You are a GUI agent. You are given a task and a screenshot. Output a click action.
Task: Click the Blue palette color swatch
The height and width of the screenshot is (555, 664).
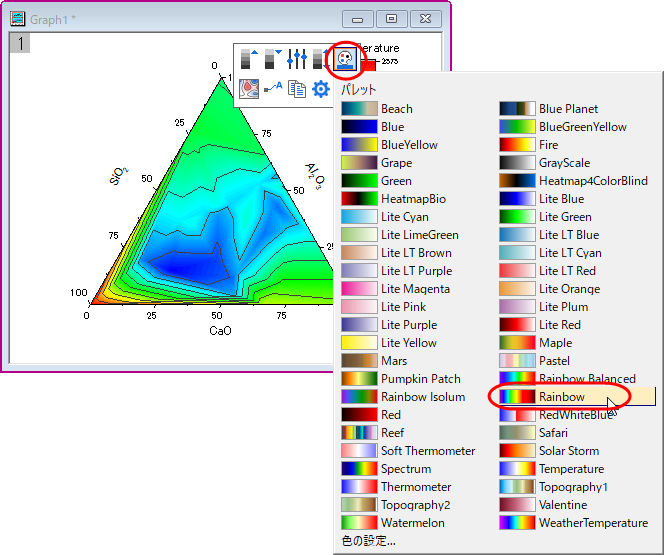pos(359,127)
